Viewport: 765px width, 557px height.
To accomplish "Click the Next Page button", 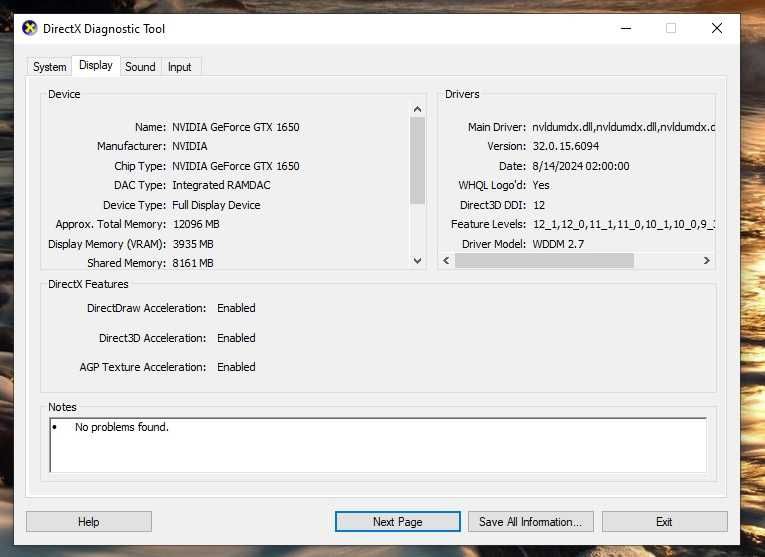I will 398,521.
